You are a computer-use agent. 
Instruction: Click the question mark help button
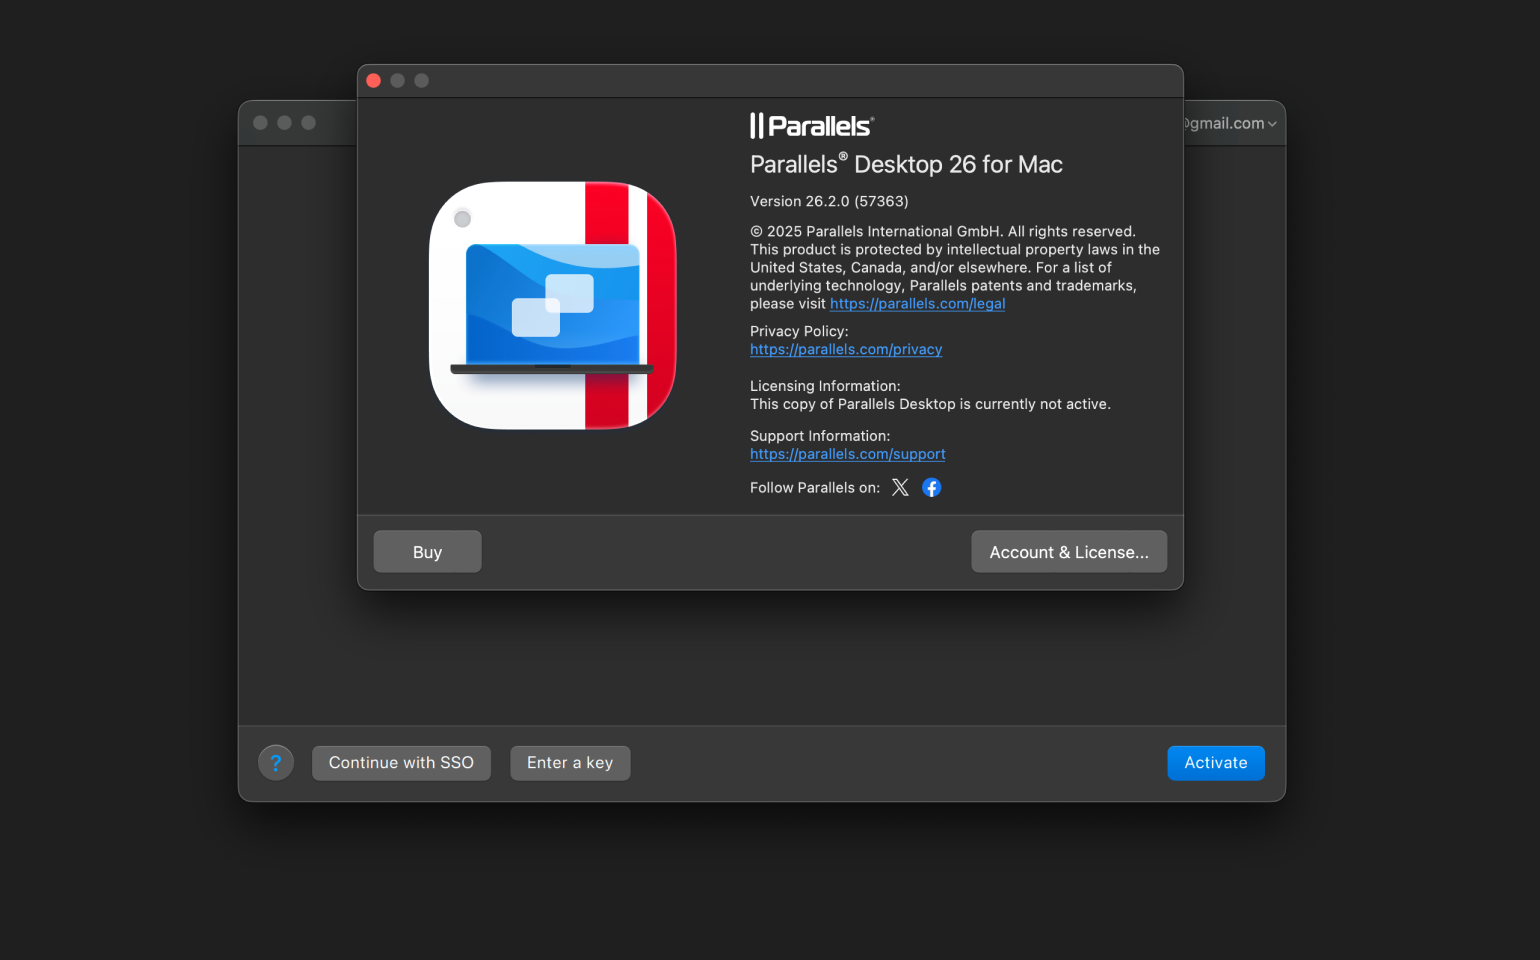[x=276, y=763]
